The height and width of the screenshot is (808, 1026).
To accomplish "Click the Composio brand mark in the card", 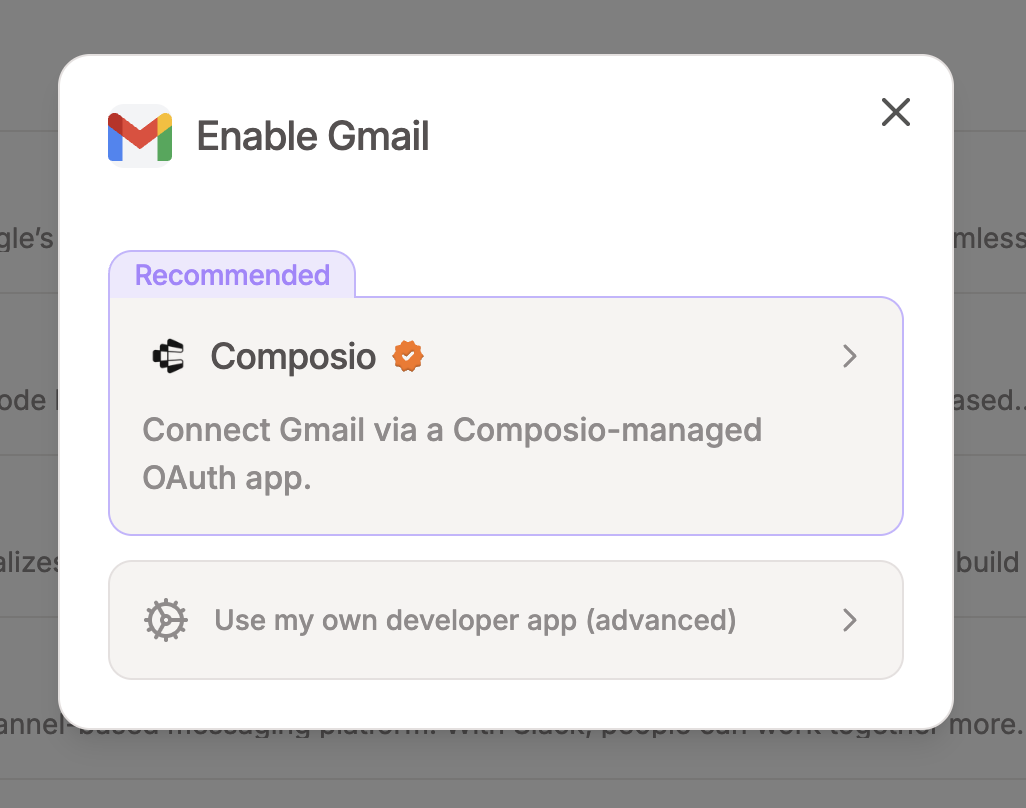I will (170, 356).
